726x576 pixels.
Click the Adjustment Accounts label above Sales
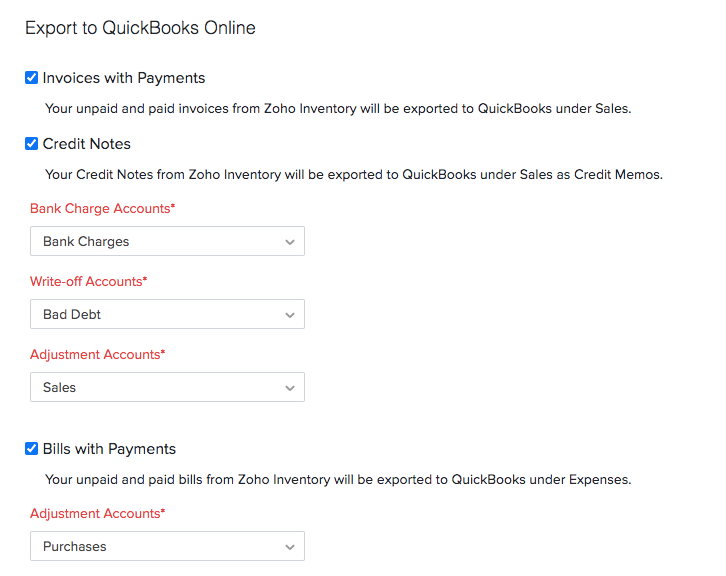point(97,354)
